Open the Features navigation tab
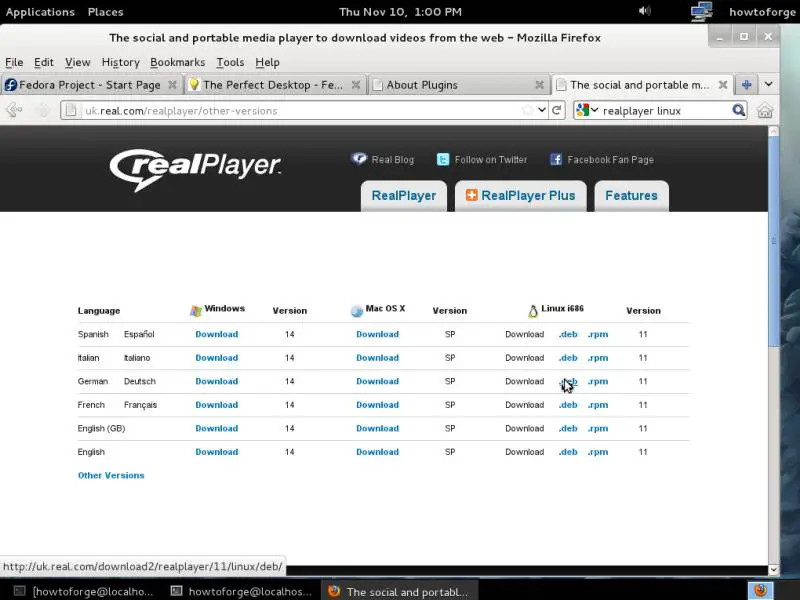800x600 pixels. [631, 195]
